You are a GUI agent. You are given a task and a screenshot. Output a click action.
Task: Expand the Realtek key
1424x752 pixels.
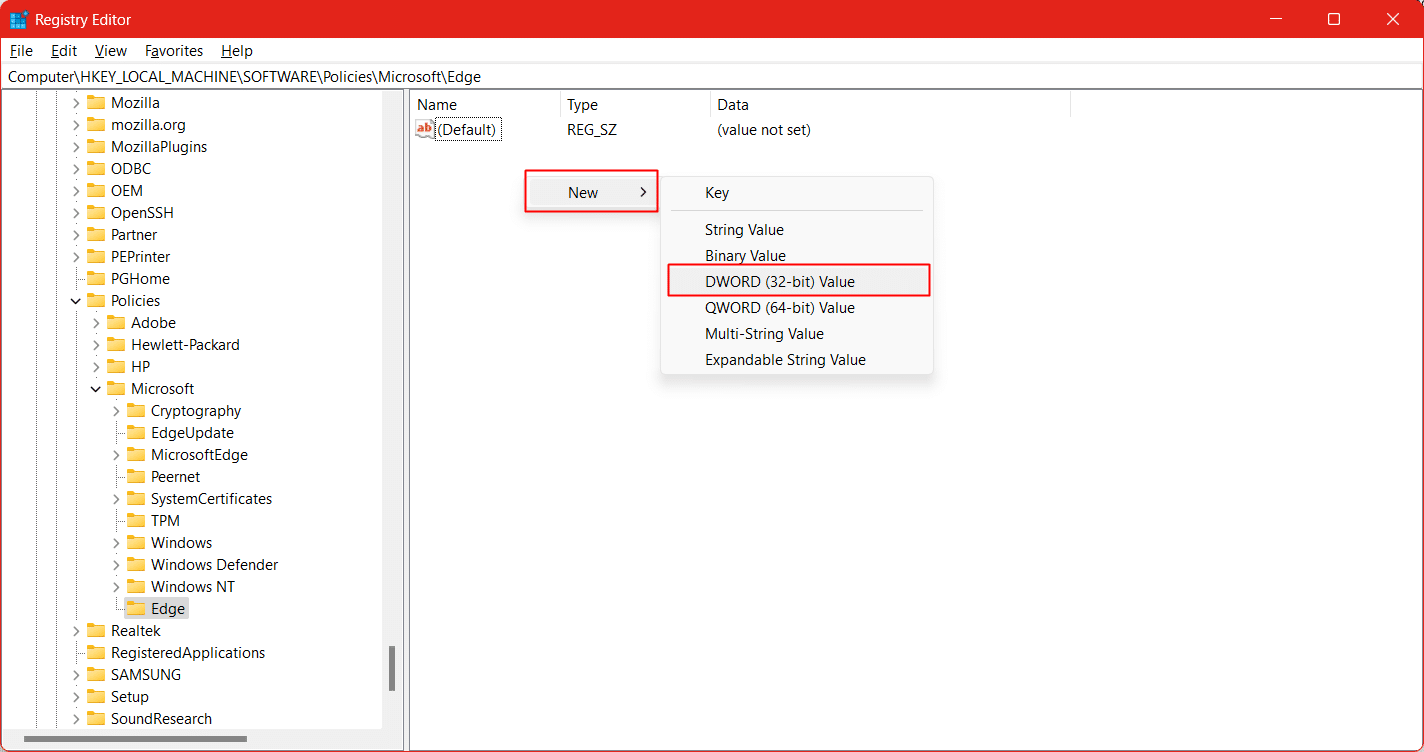[76, 631]
